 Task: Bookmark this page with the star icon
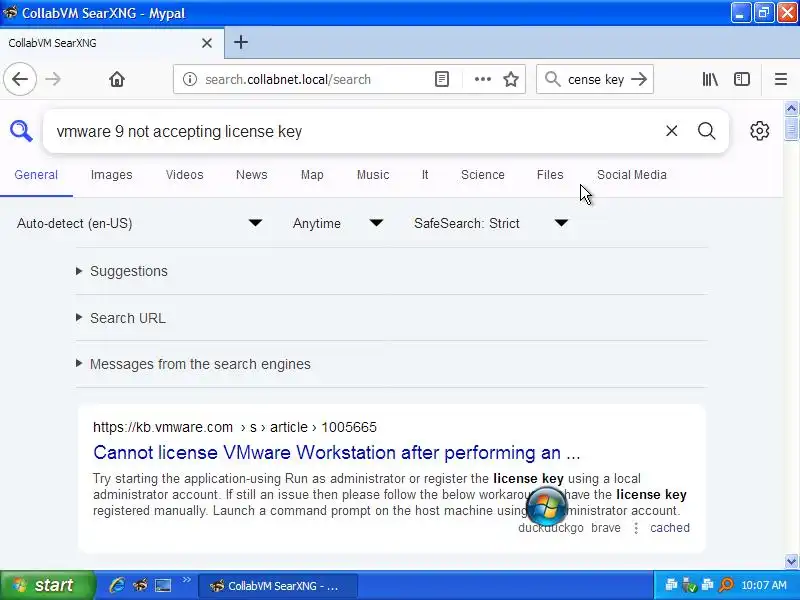[511, 79]
